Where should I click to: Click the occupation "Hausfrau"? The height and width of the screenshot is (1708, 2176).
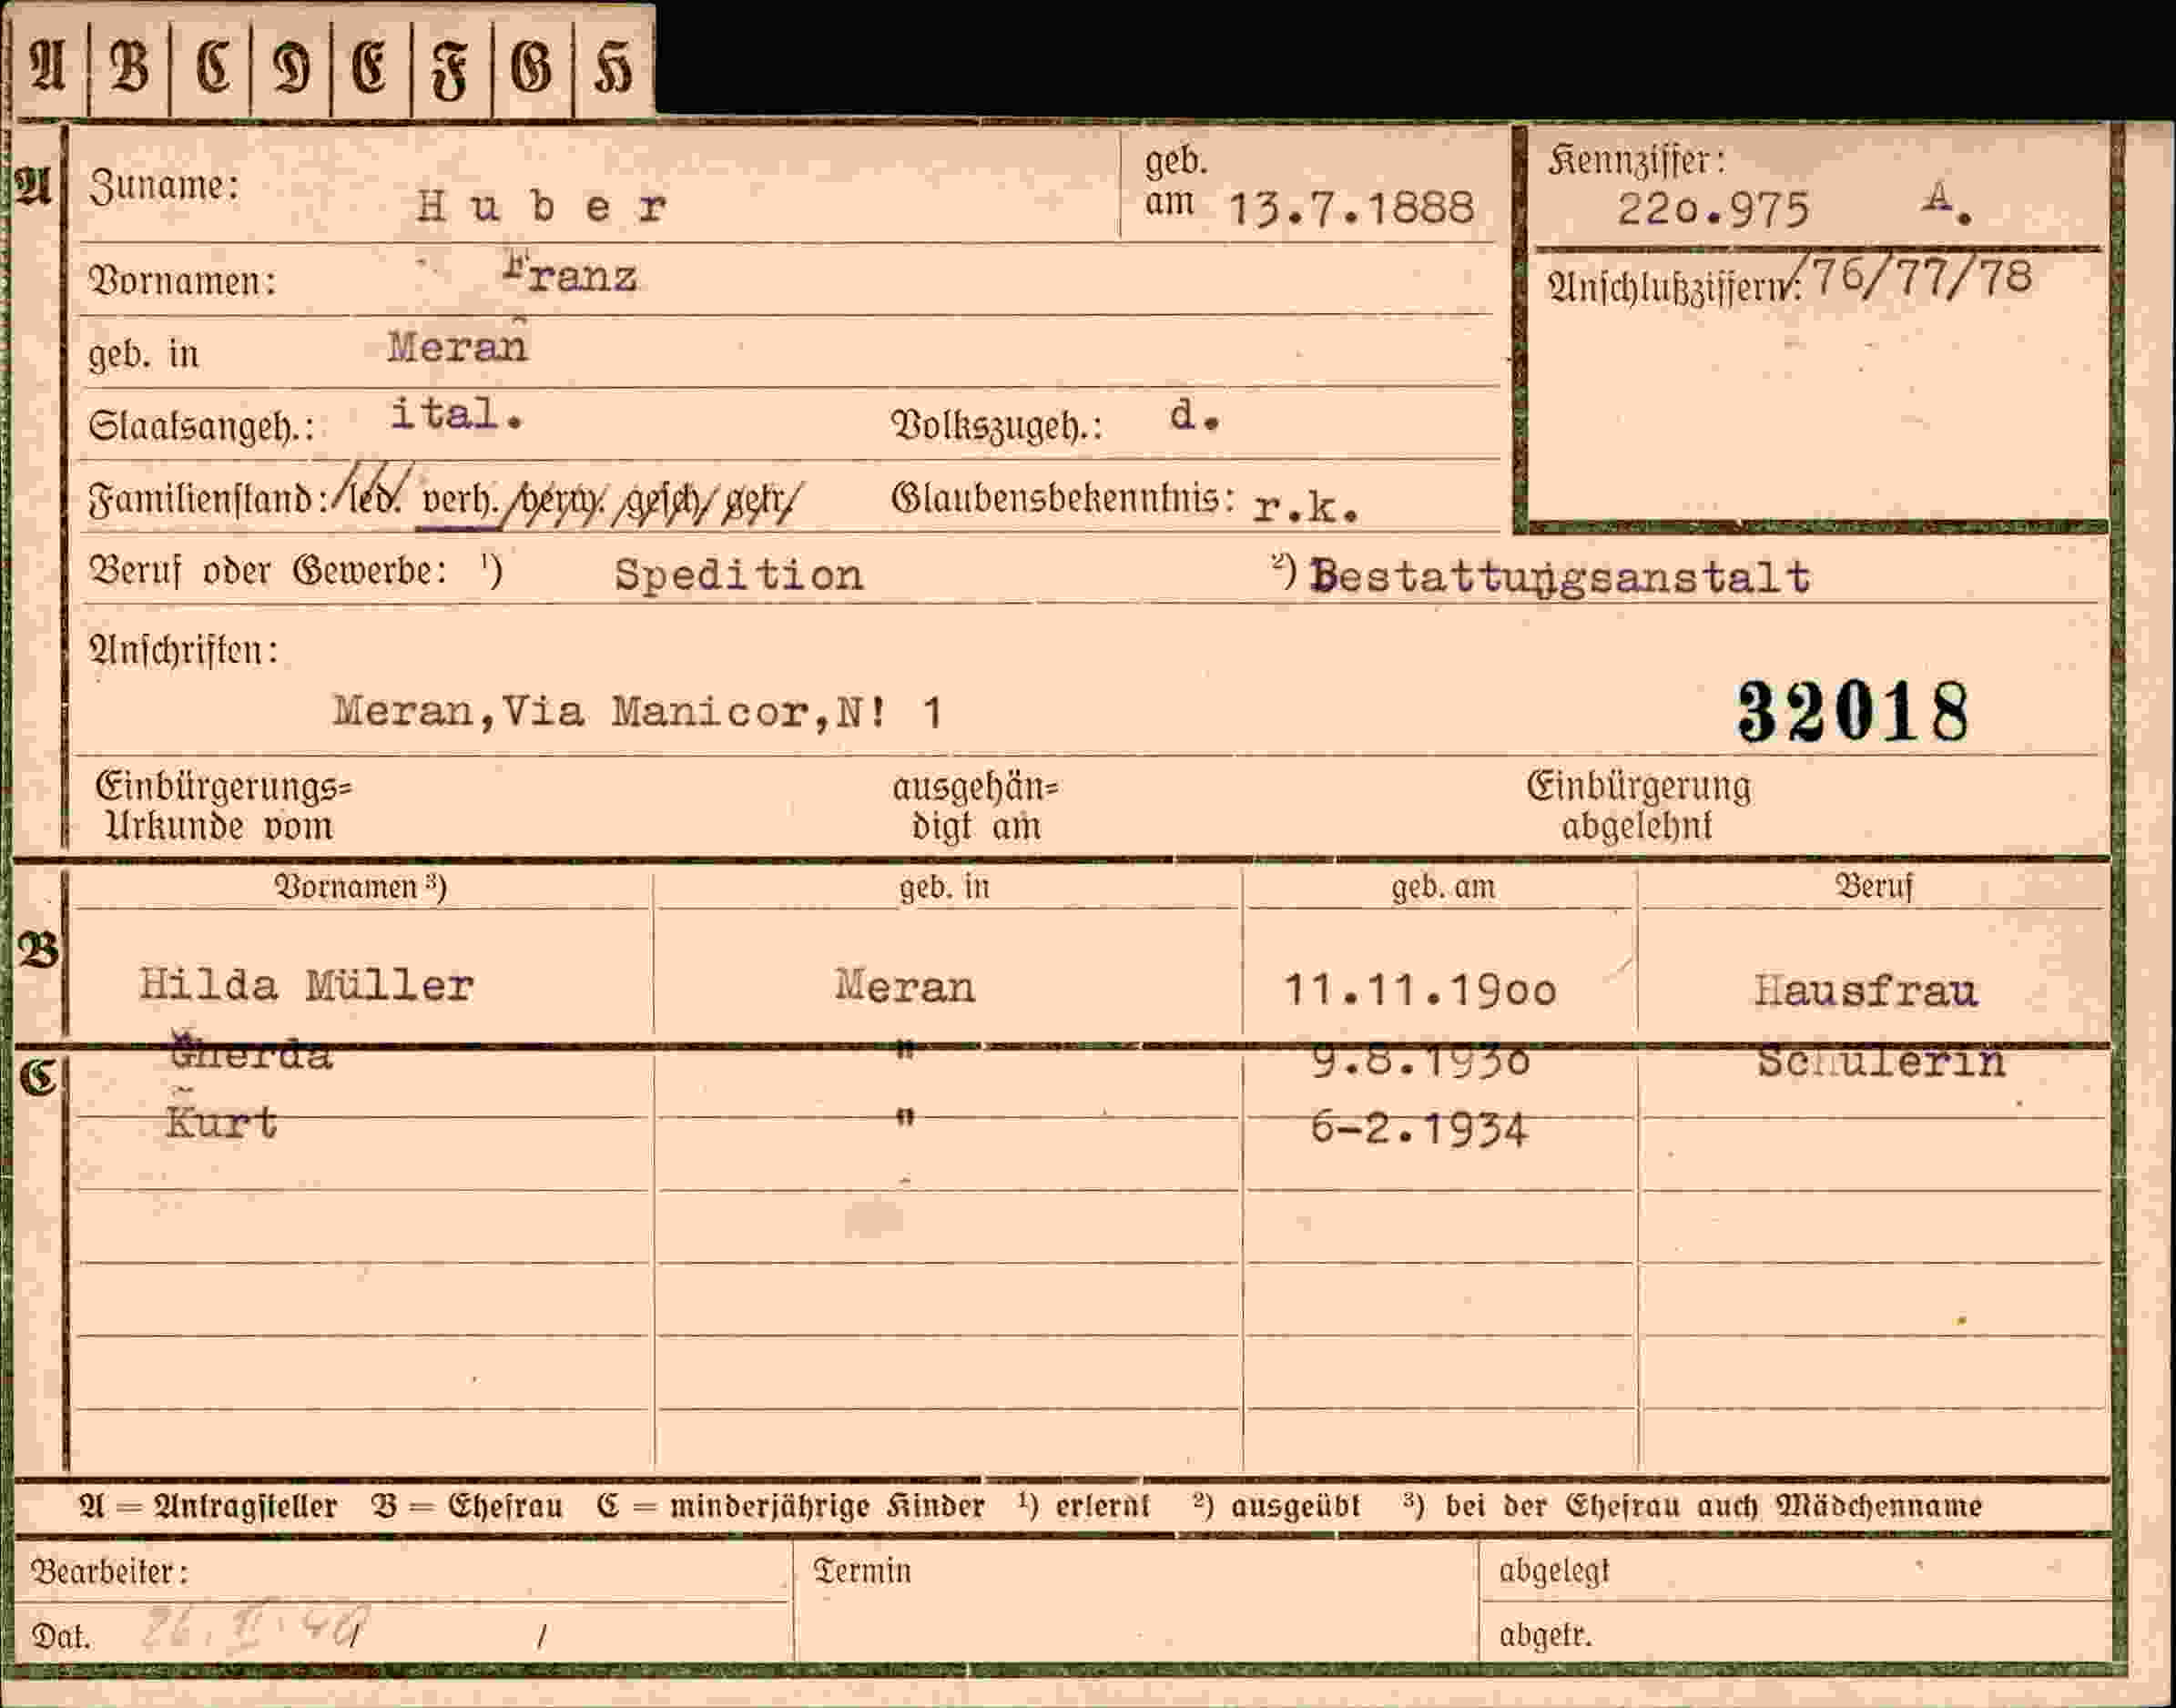click(x=1866, y=990)
